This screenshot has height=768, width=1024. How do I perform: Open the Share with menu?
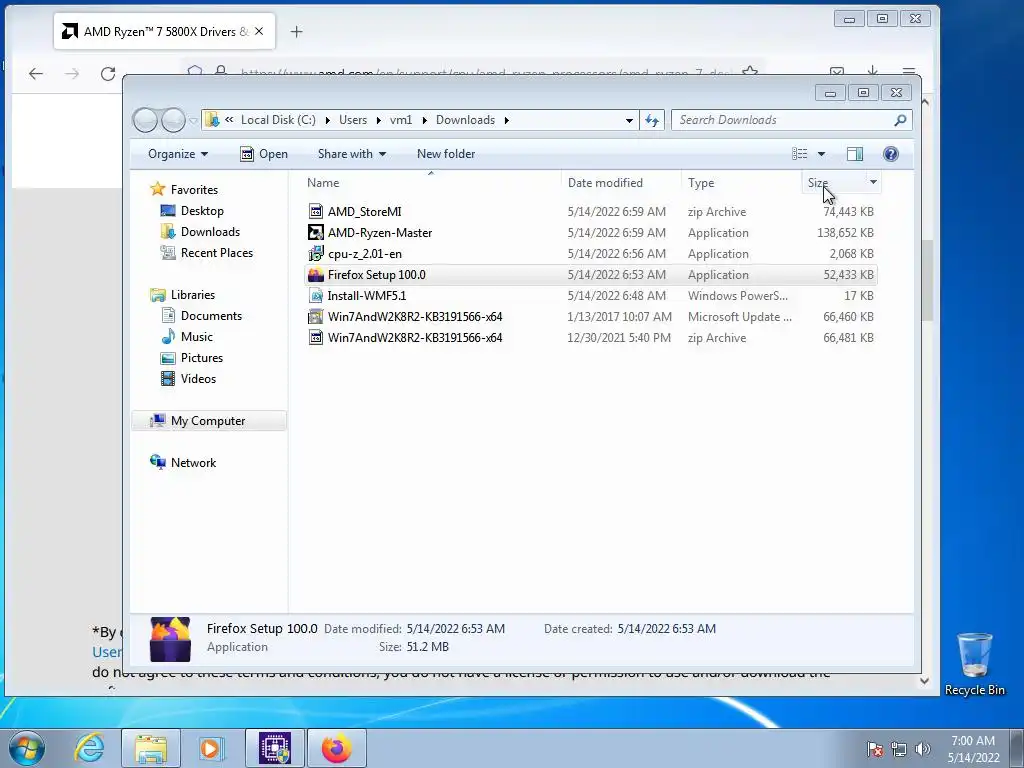352,153
